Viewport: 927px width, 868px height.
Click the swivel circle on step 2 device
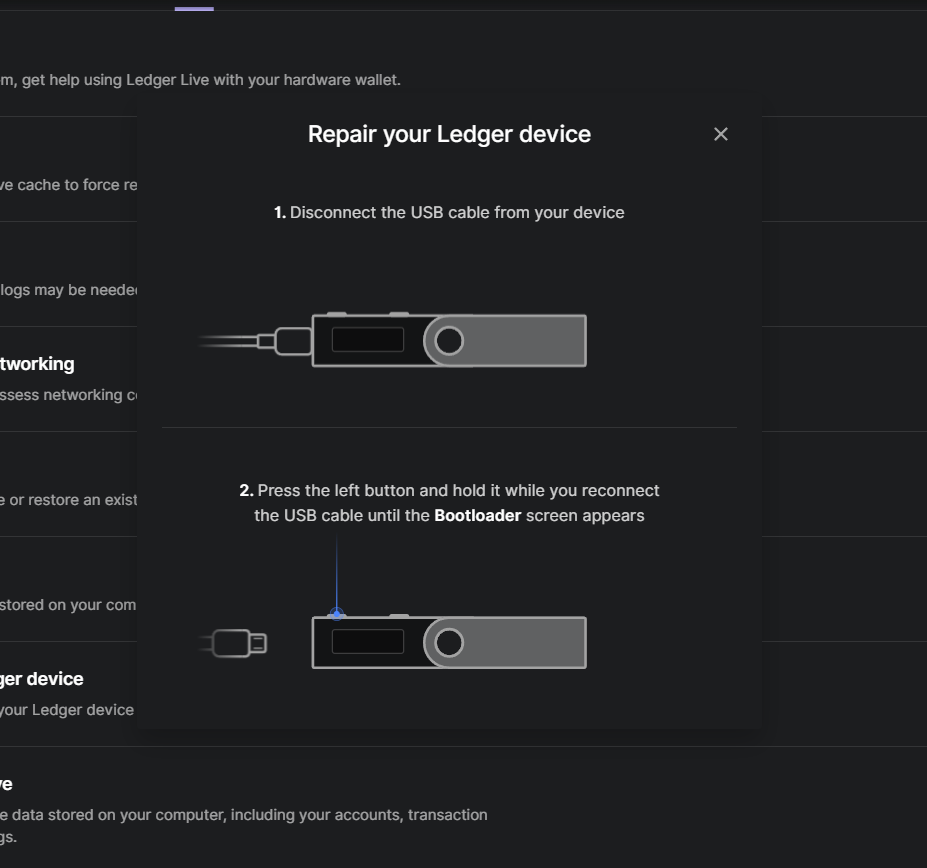coord(450,642)
